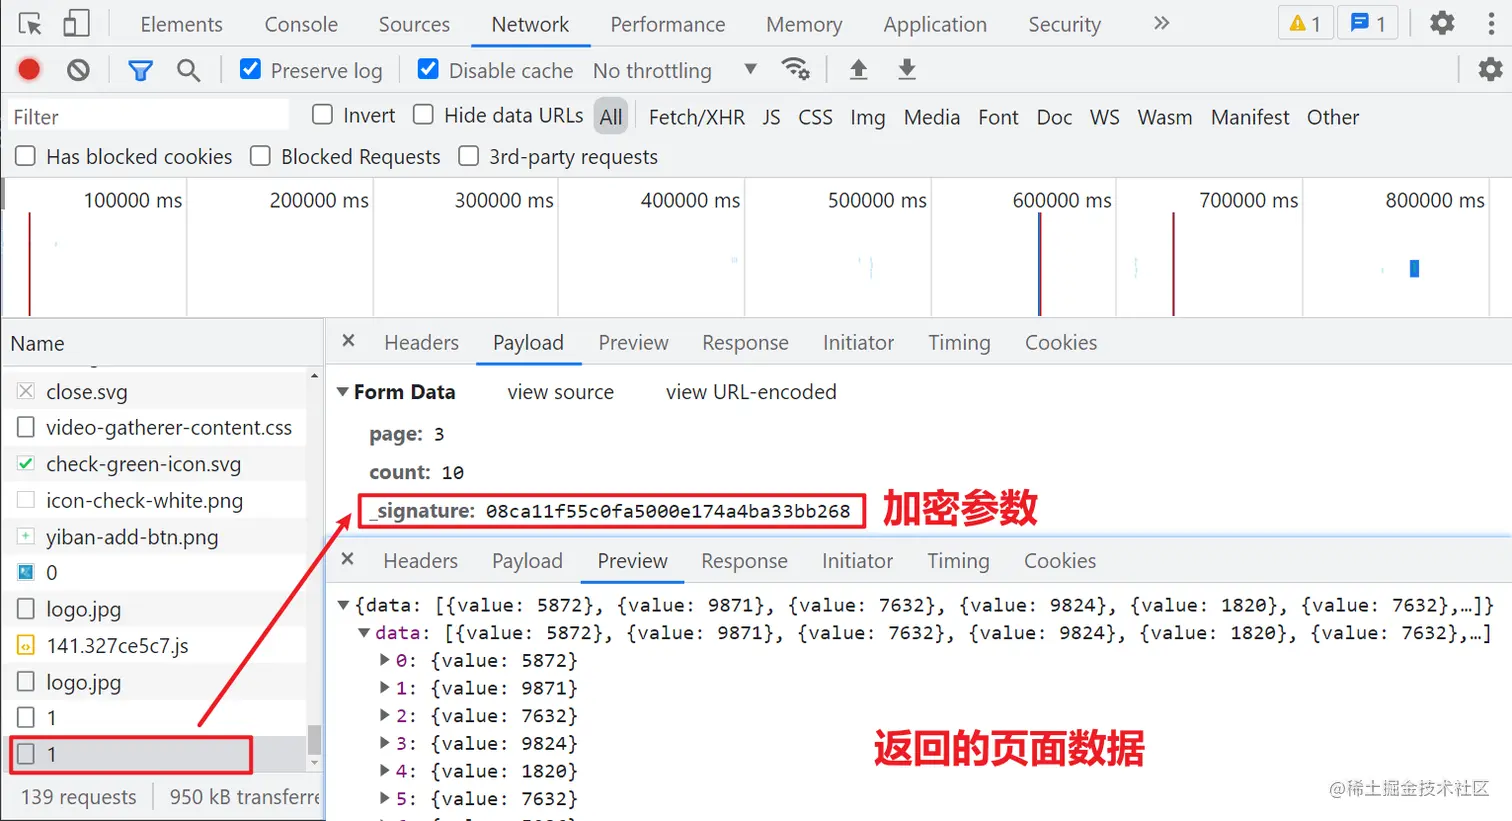
Task: Select the All request type filter
Action: tap(611, 117)
